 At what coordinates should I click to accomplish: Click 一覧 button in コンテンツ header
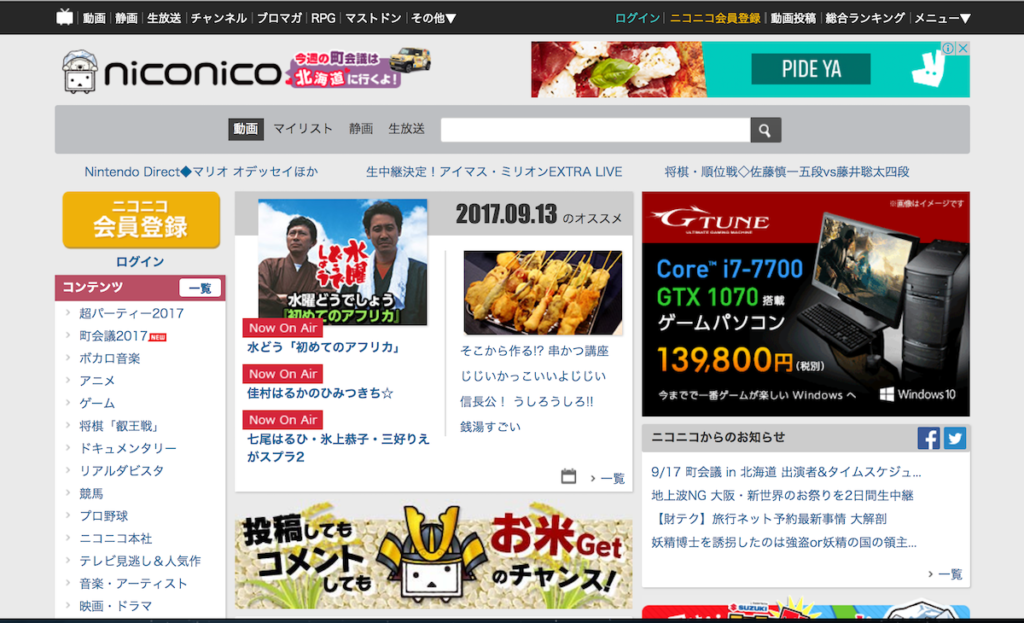coord(200,288)
